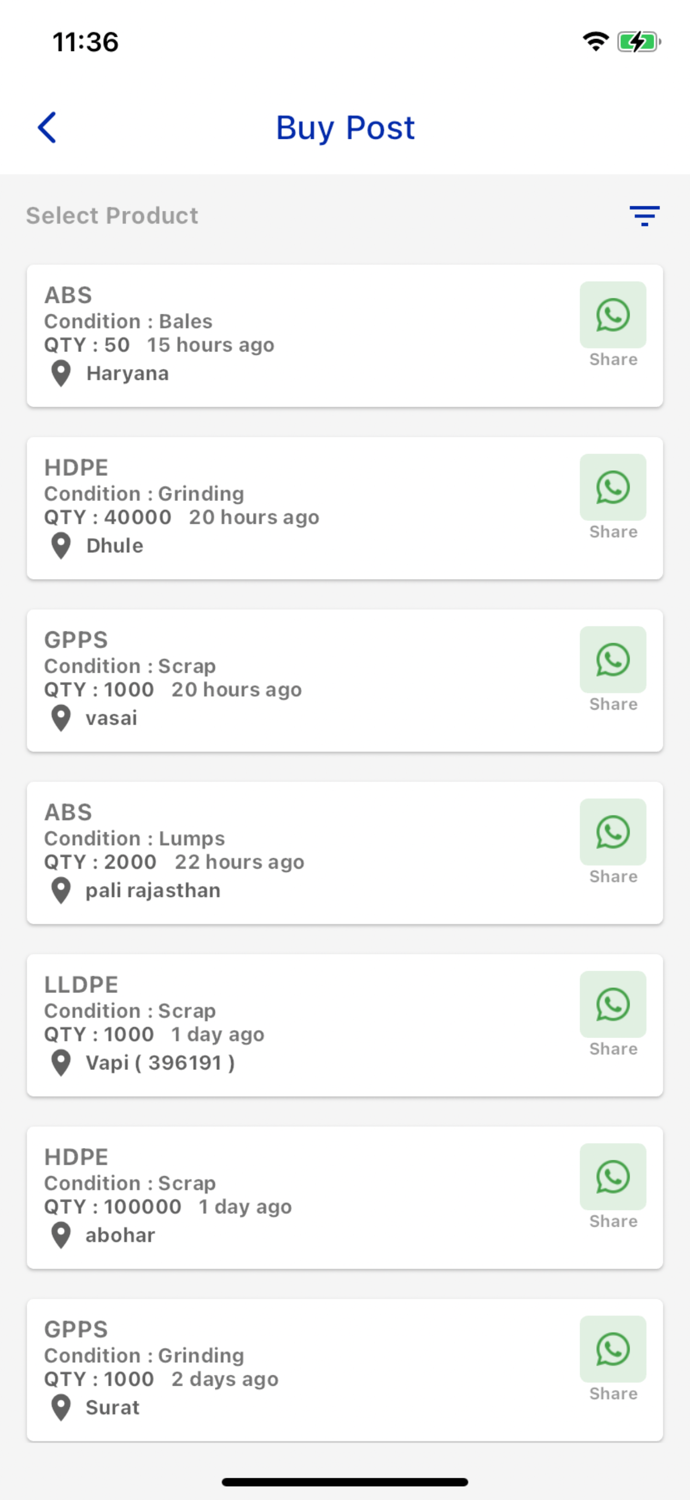The height and width of the screenshot is (1500, 690).
Task: Click the vasai location pin icon
Action: pyautogui.click(x=60, y=718)
